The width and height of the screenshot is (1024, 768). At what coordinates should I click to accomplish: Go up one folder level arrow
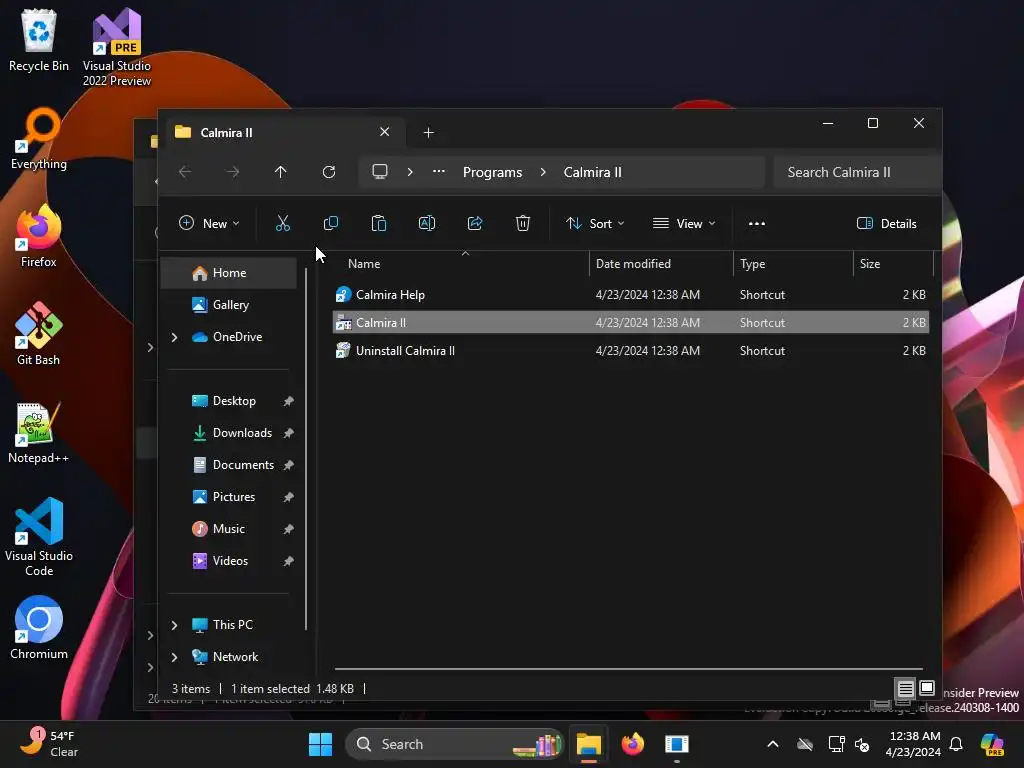click(x=280, y=172)
